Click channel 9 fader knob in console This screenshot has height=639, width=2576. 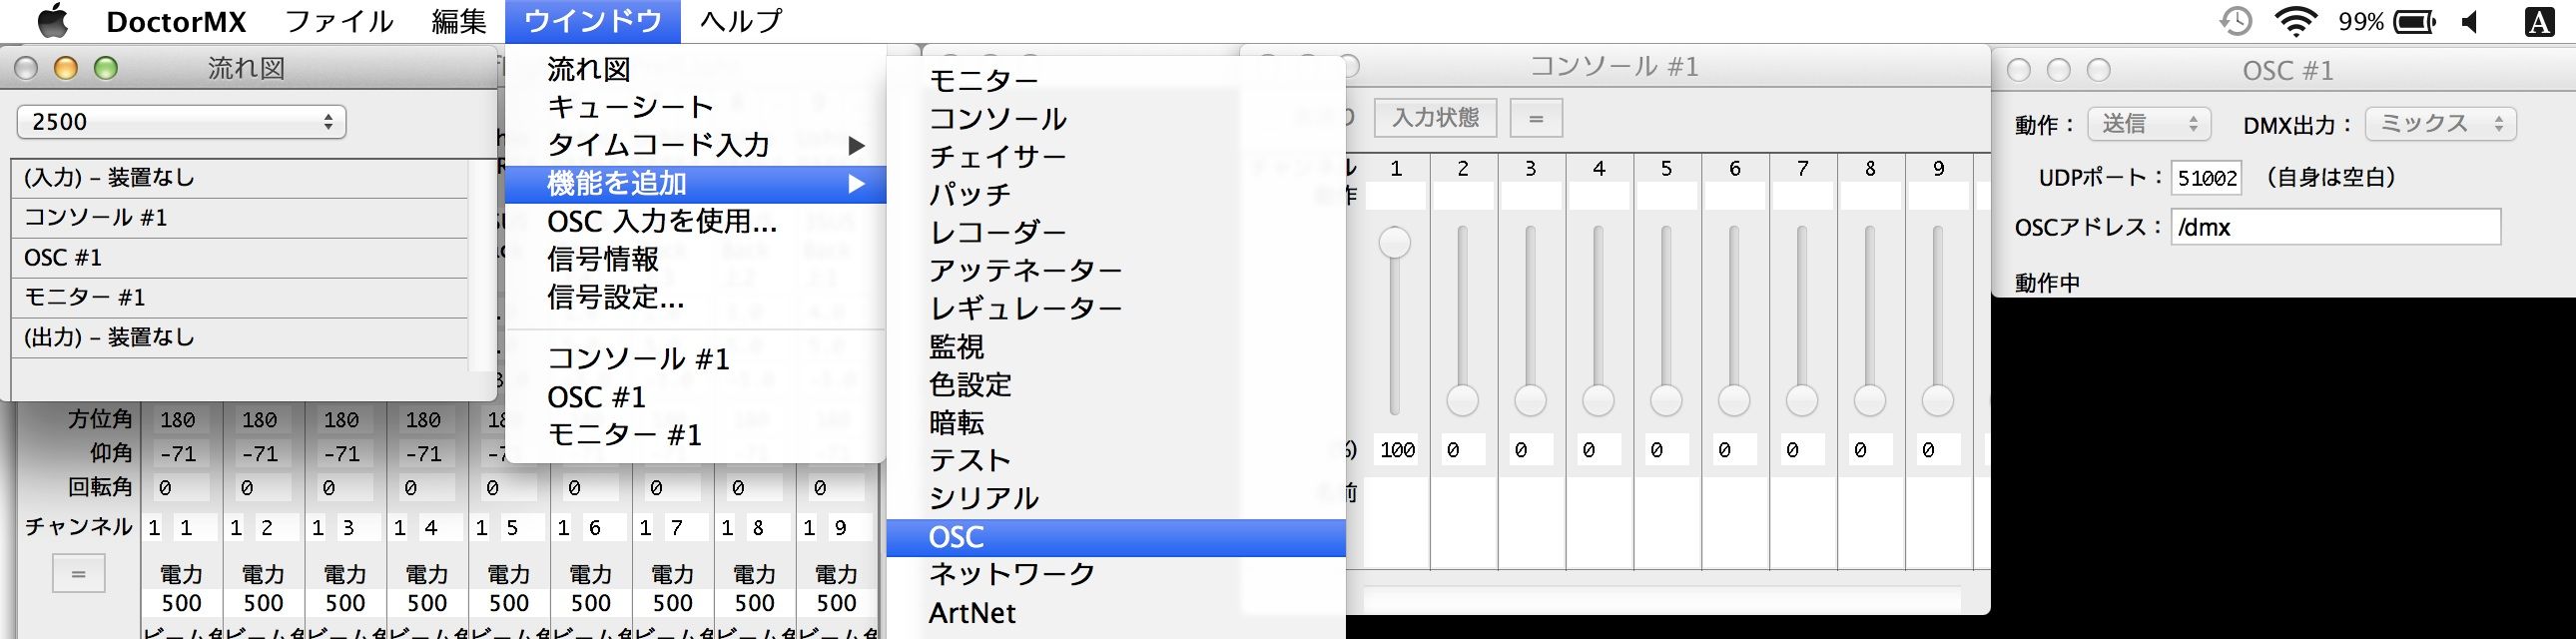1938,401
